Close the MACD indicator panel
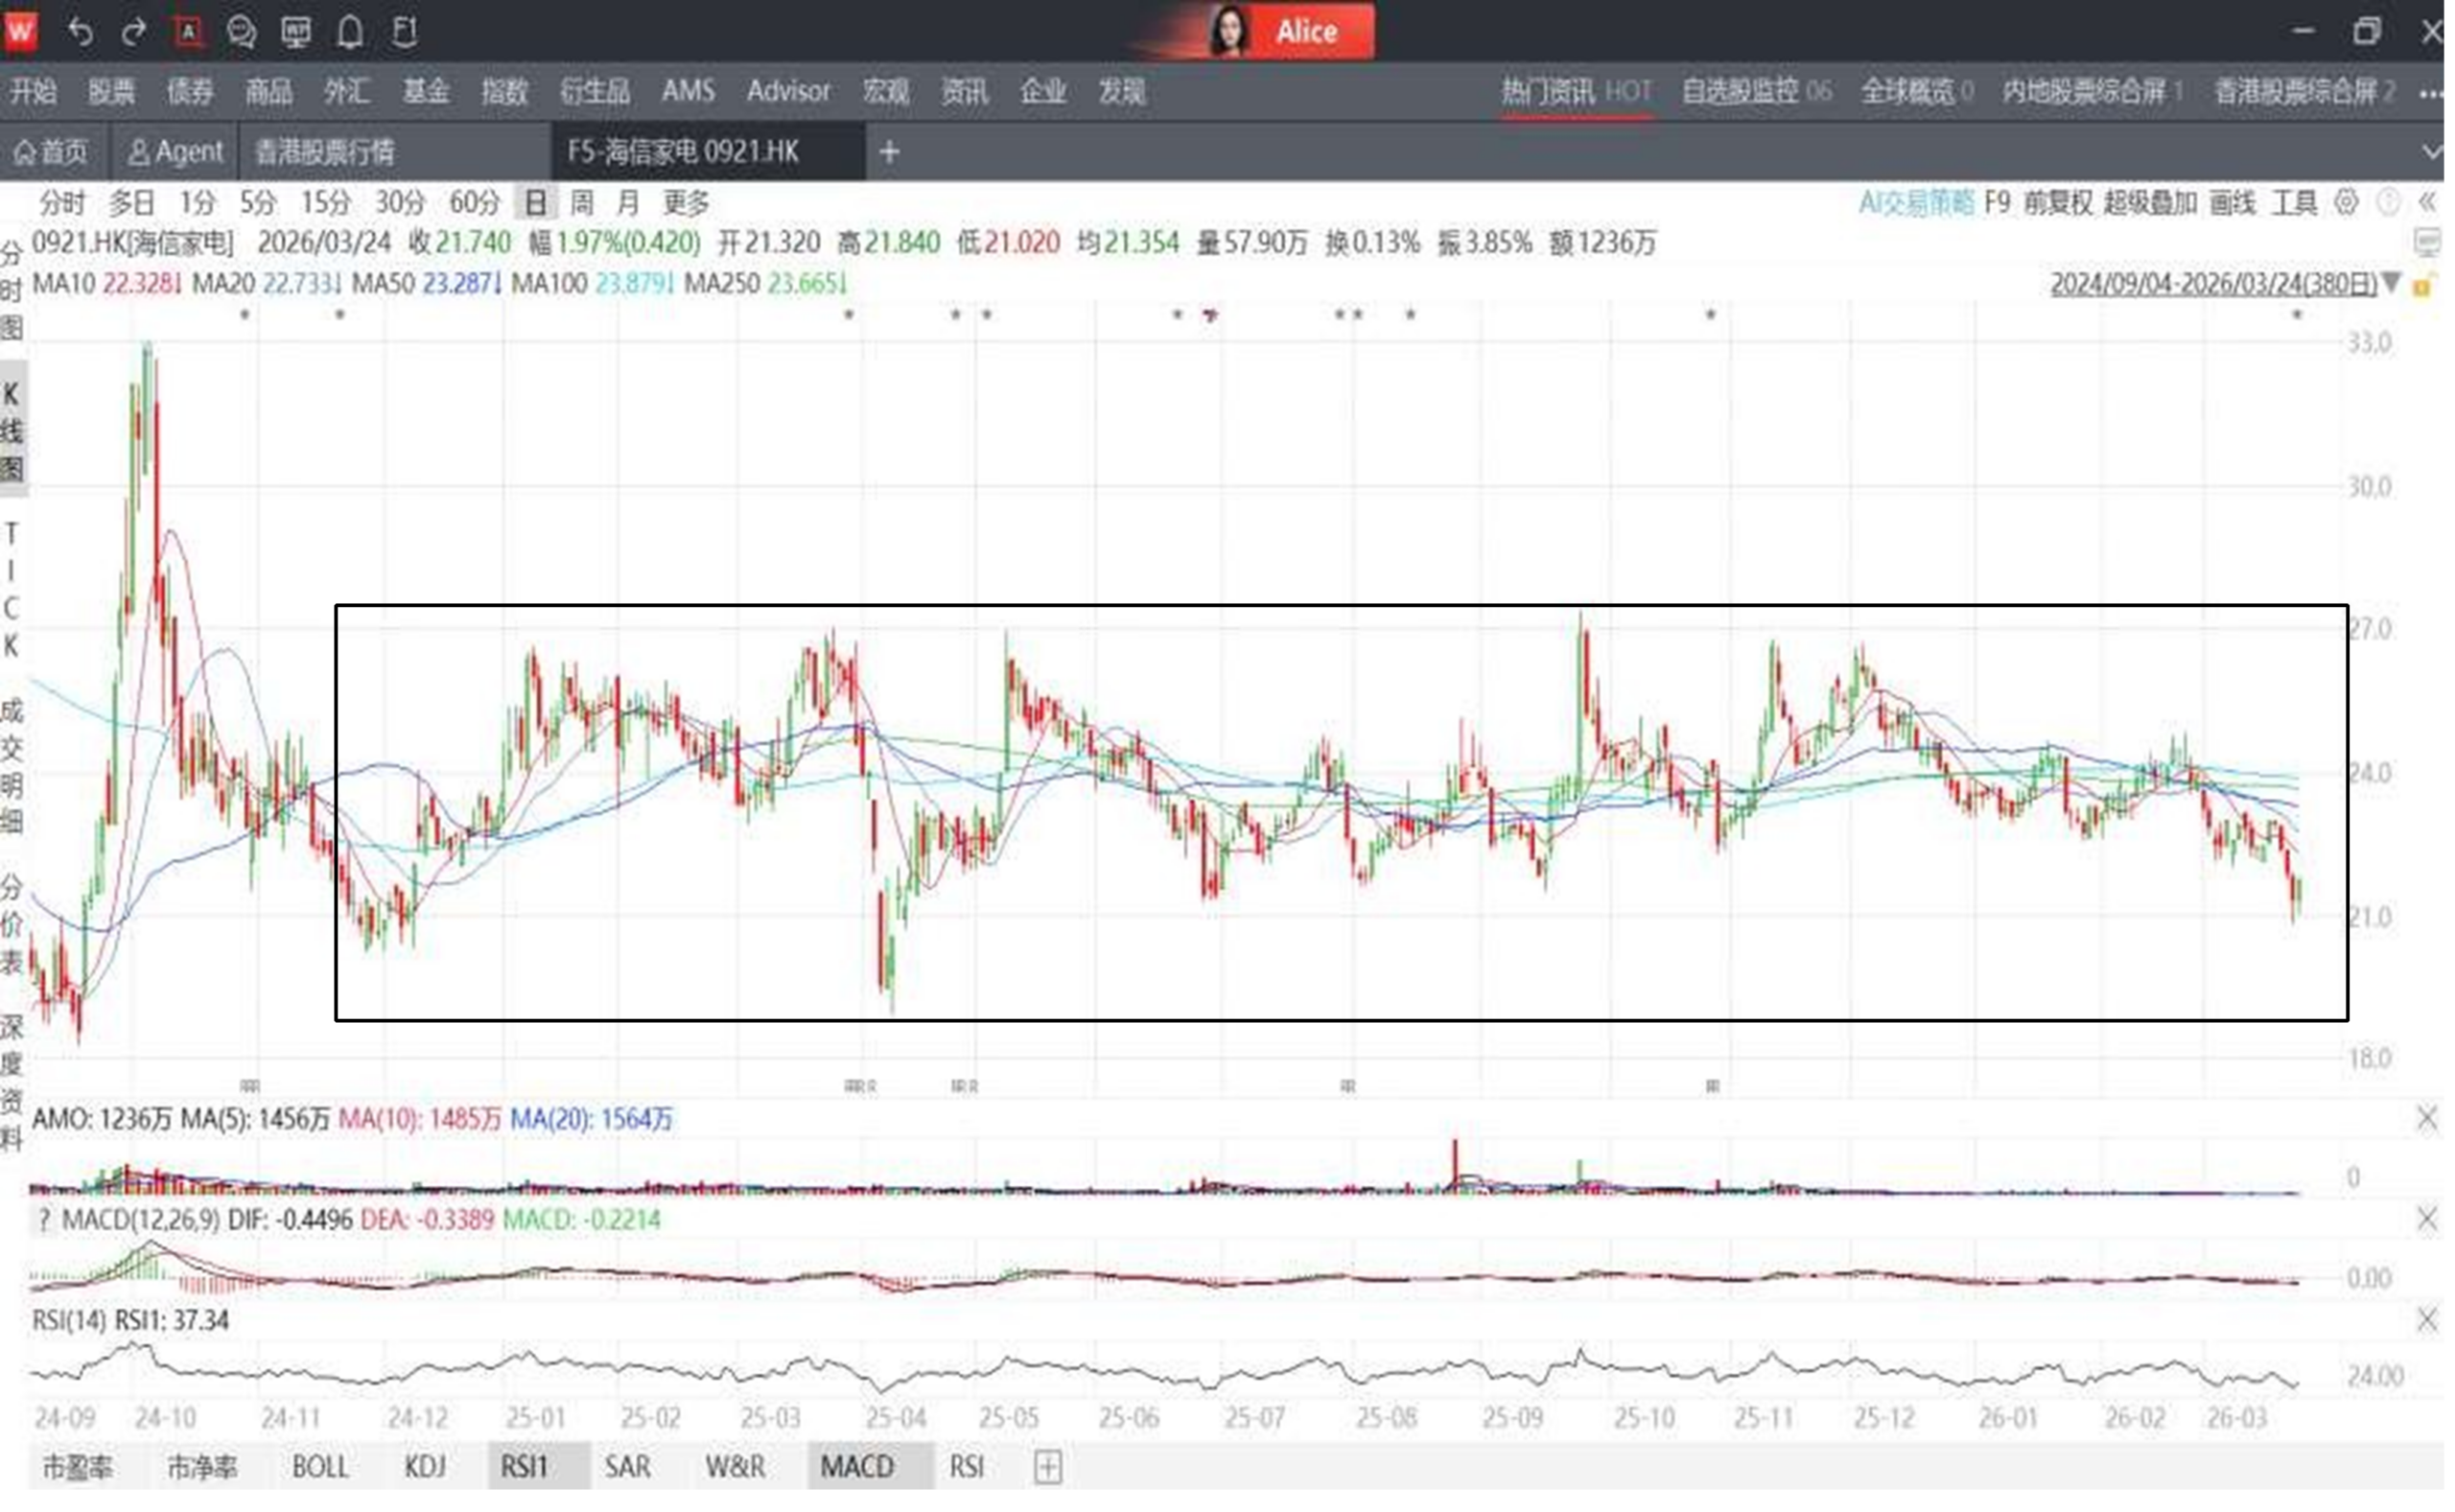 tap(2426, 1219)
